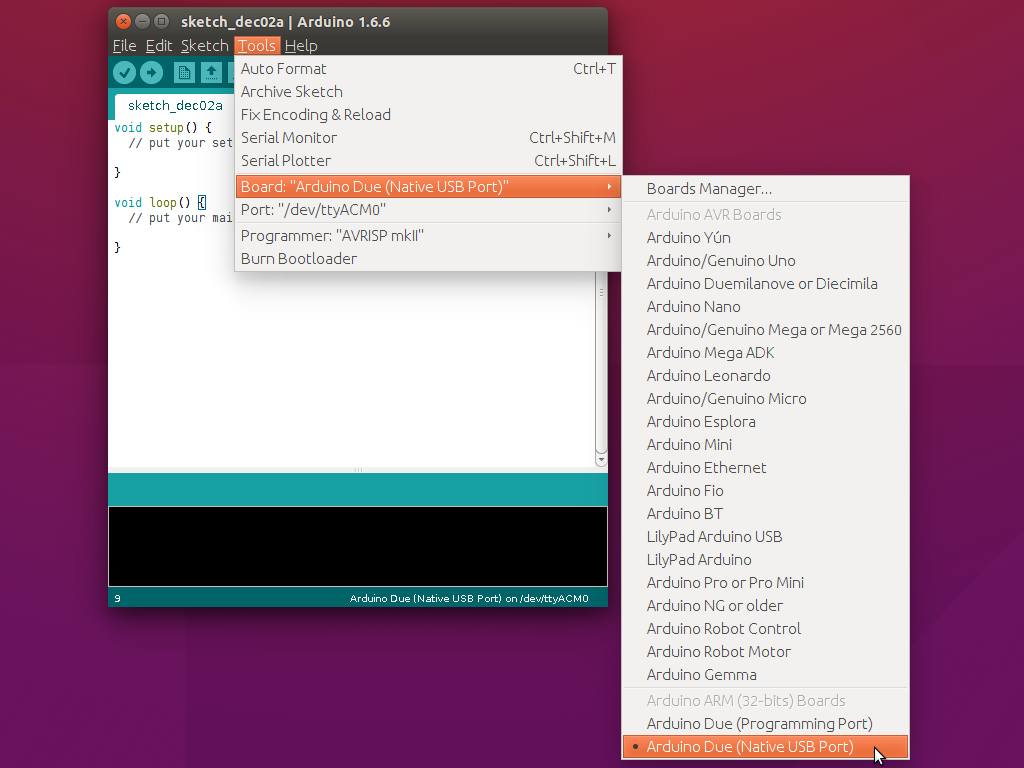Select Arduino Due (Programming Port)
This screenshot has height=768, width=1024.
point(765,724)
